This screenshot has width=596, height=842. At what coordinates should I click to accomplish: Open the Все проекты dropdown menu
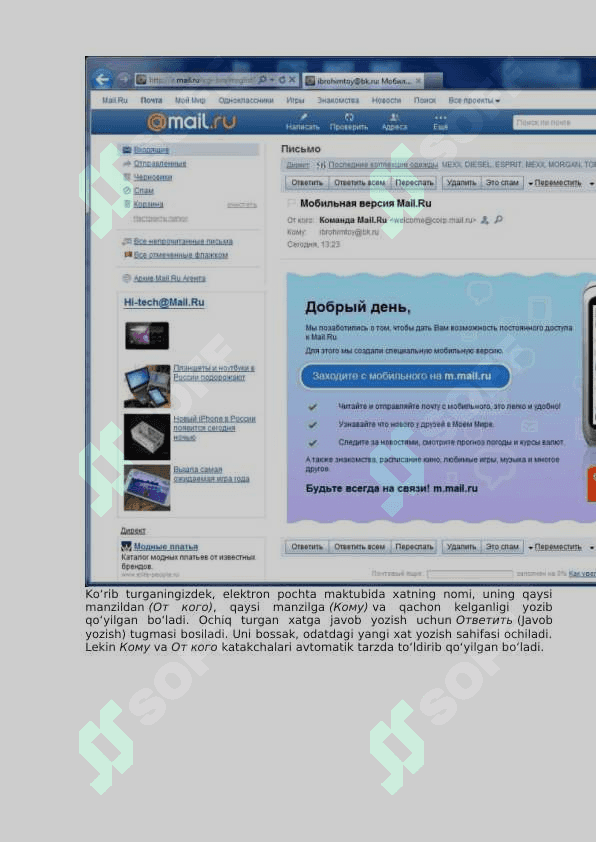(474, 100)
